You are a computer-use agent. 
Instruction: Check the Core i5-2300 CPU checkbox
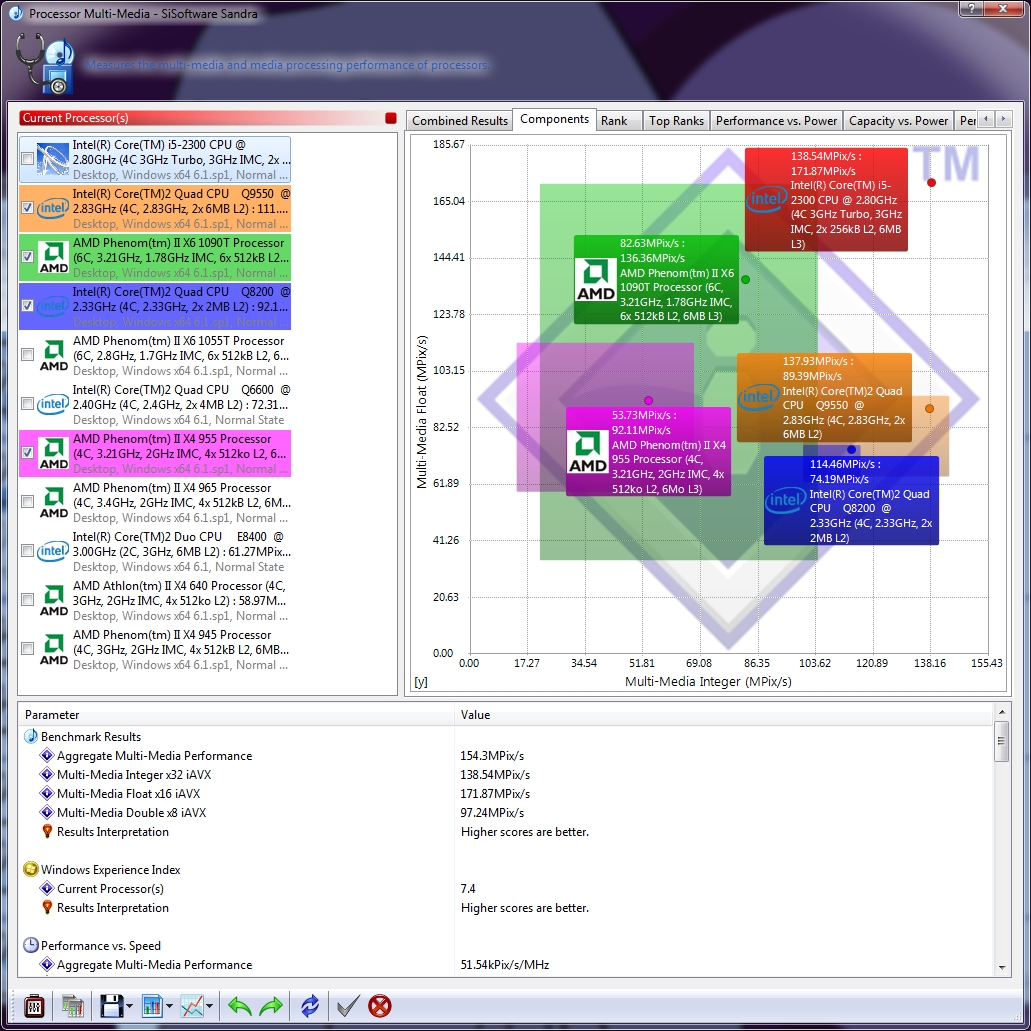coord(28,159)
